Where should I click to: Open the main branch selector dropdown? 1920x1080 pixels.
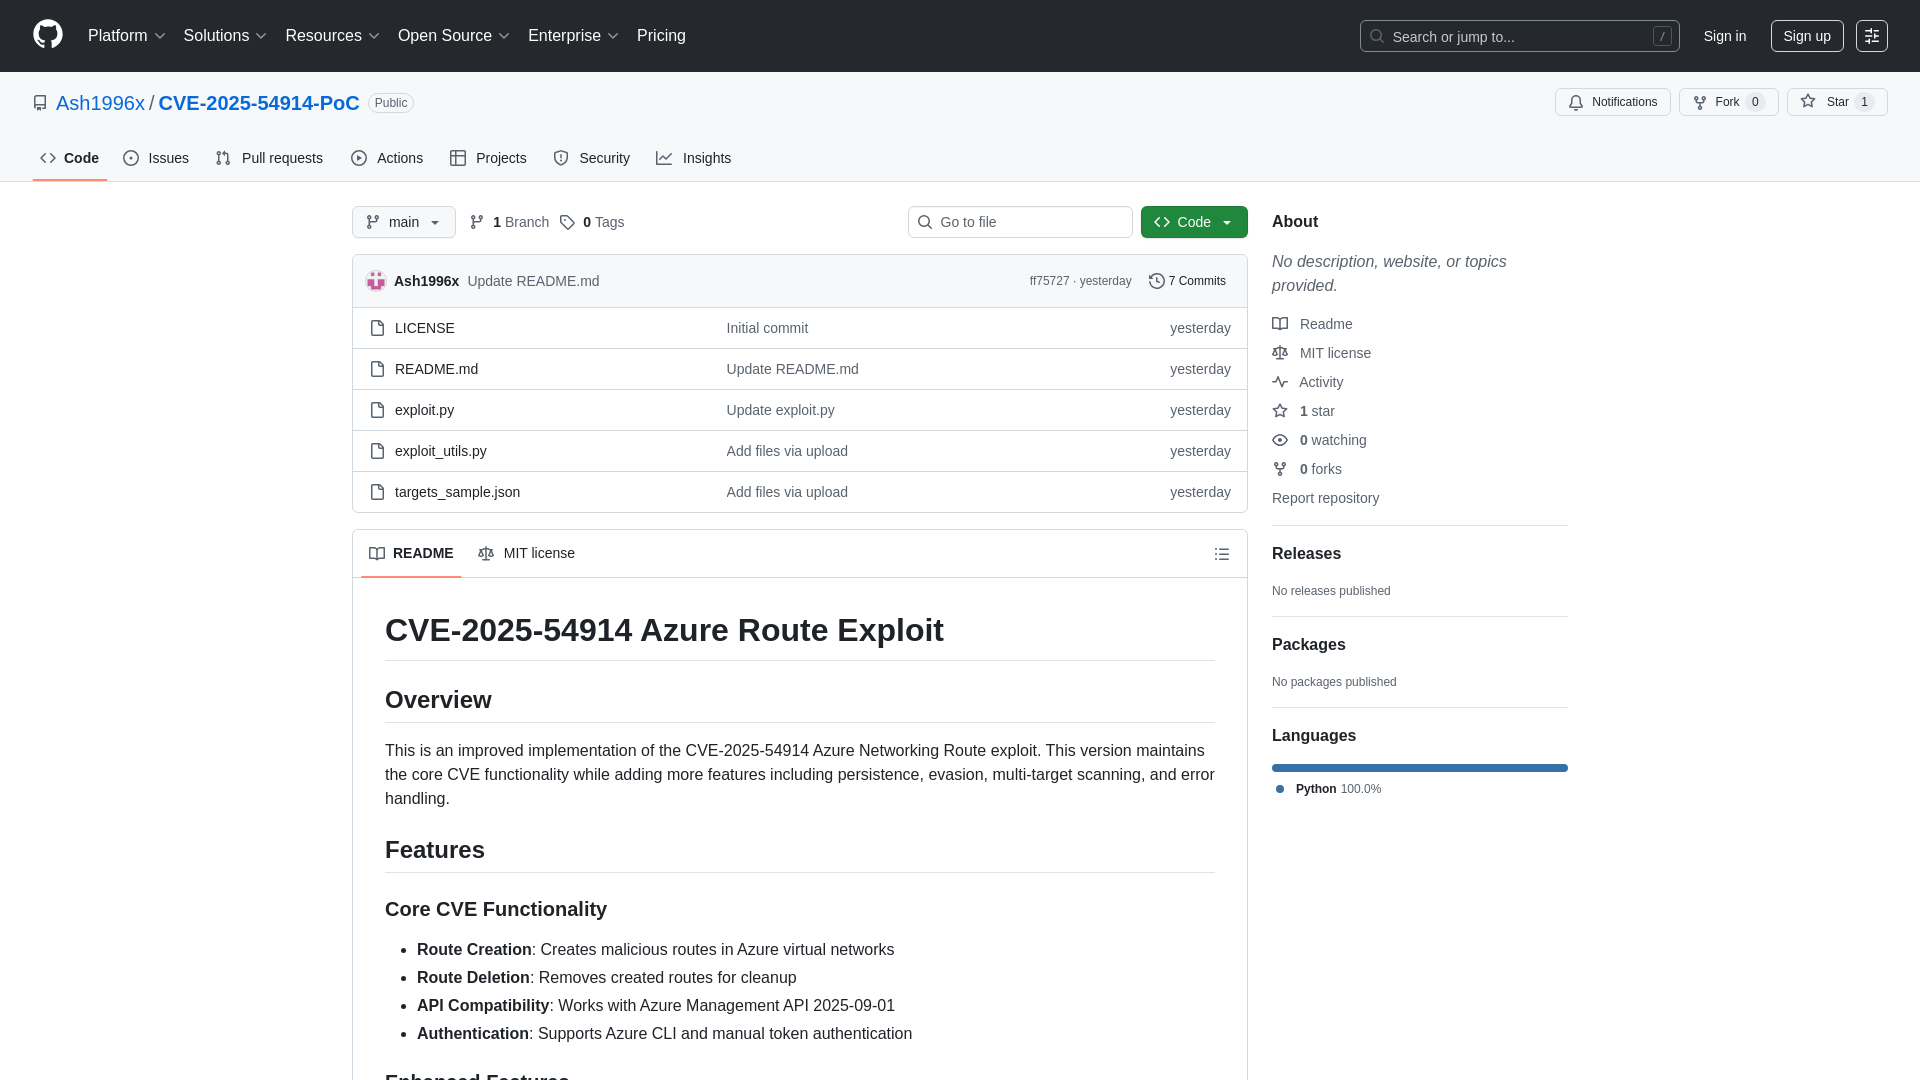click(x=404, y=222)
